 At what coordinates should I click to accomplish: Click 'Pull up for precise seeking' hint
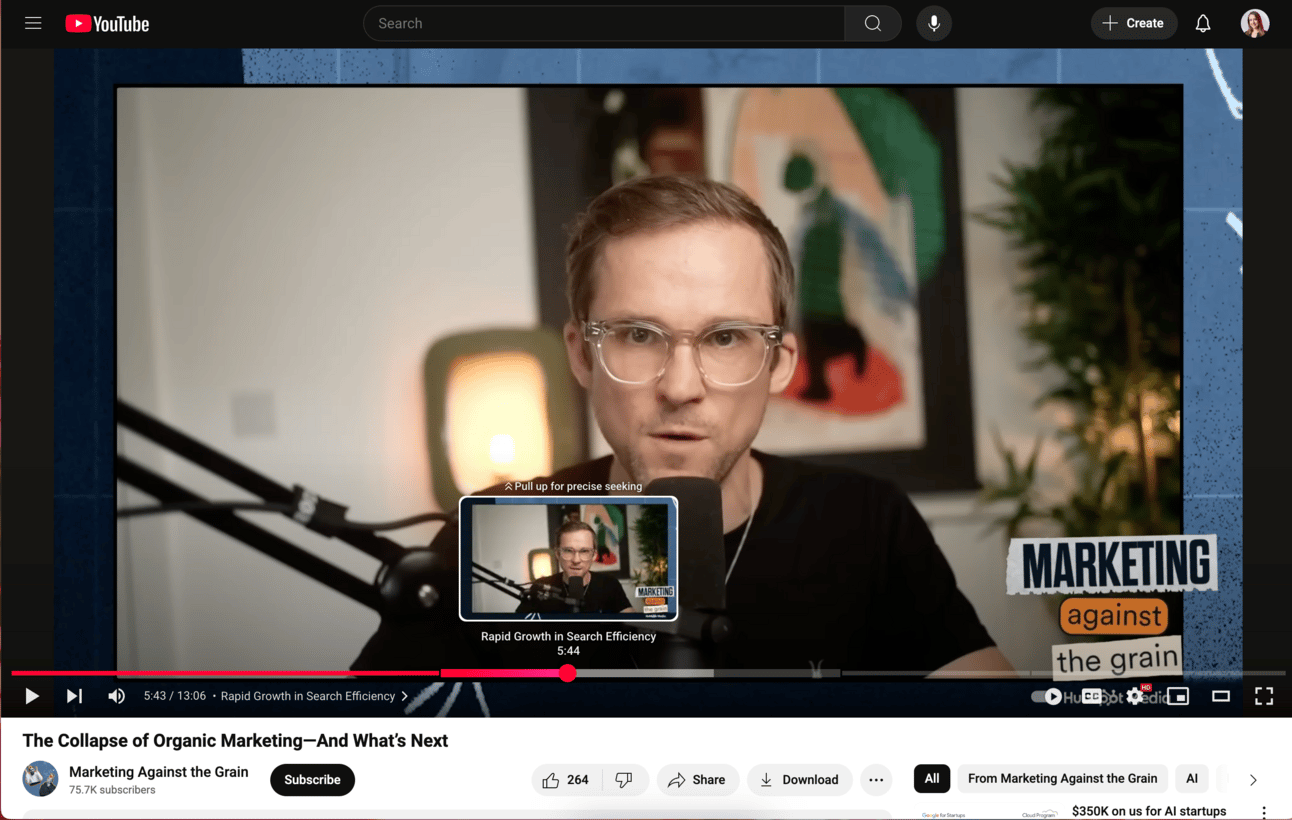point(573,486)
